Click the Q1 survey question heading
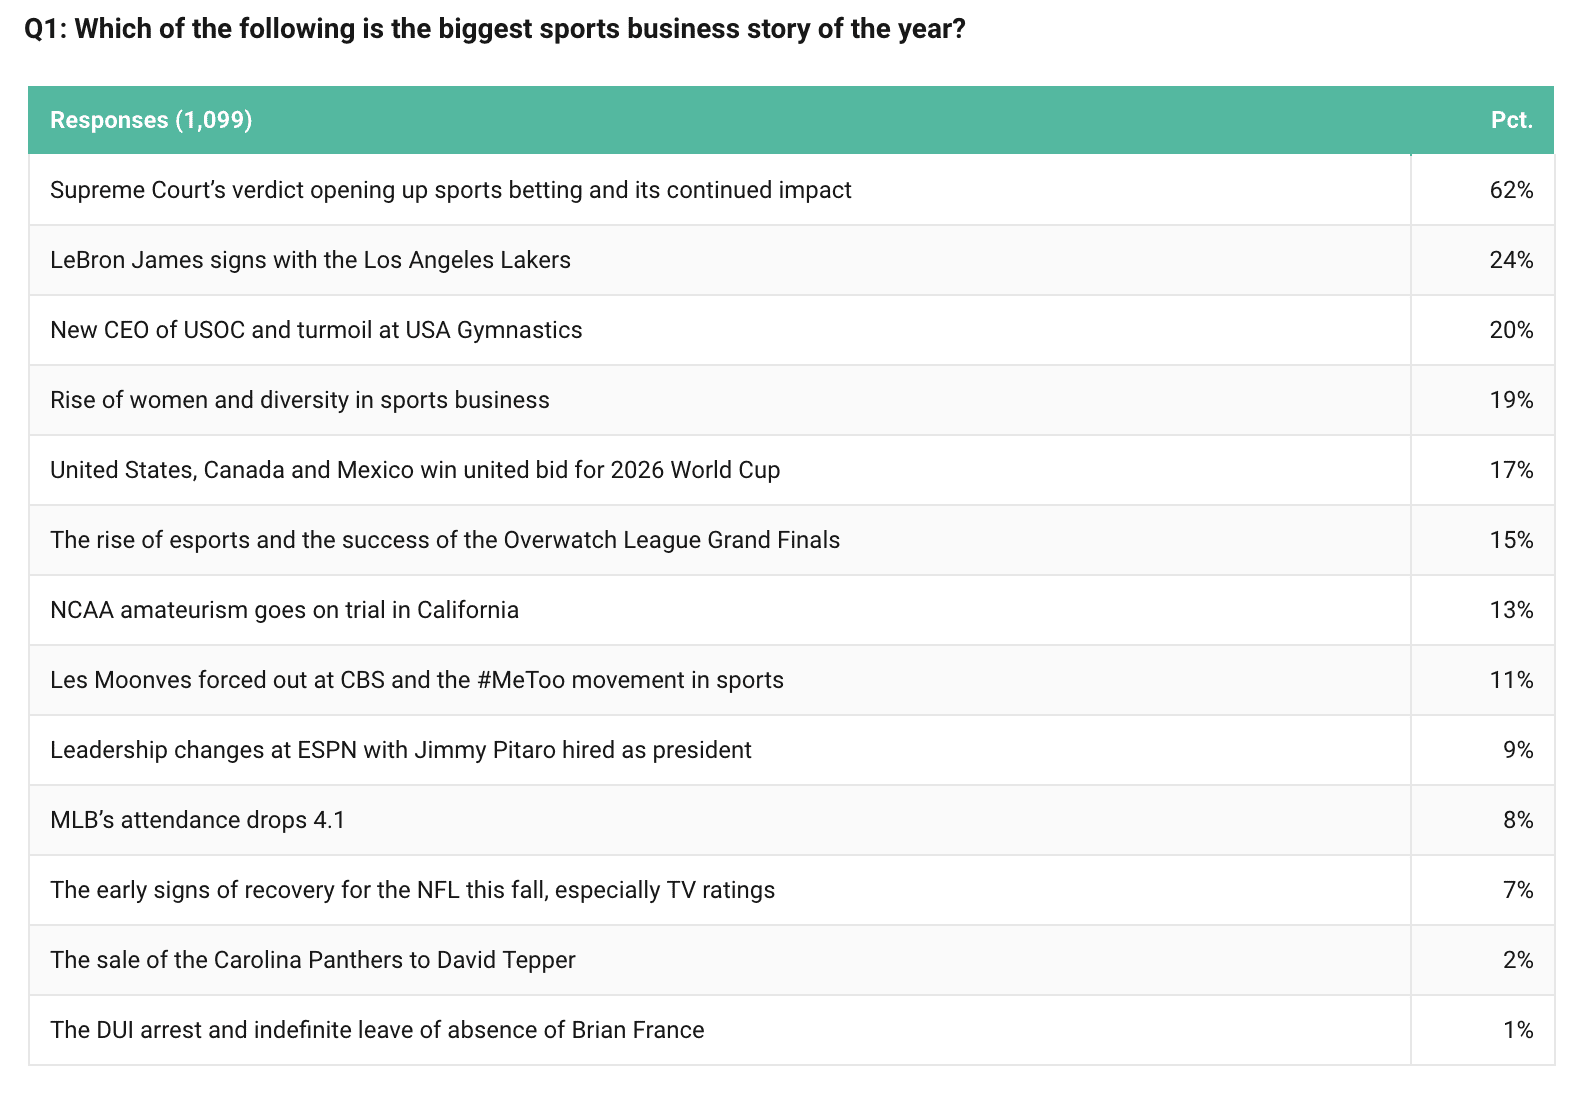 click(494, 29)
